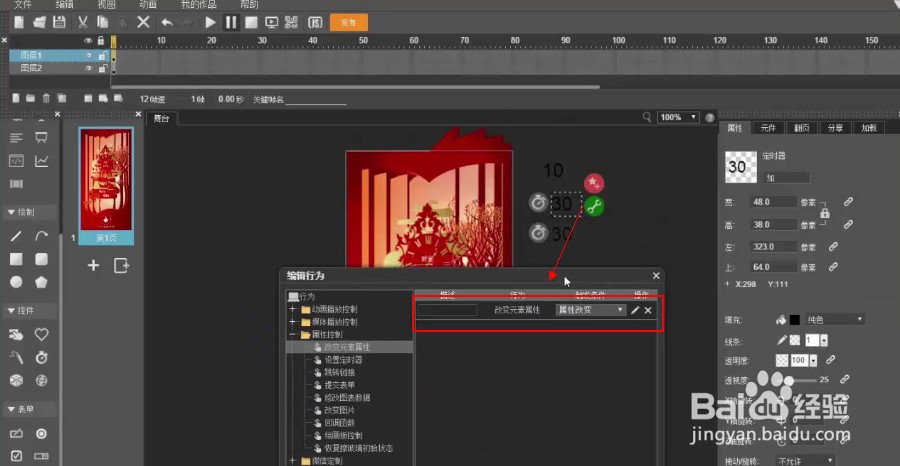The image size is (900, 466).
Task: Expand the 动画播放控制 folder
Action: [x=293, y=309]
